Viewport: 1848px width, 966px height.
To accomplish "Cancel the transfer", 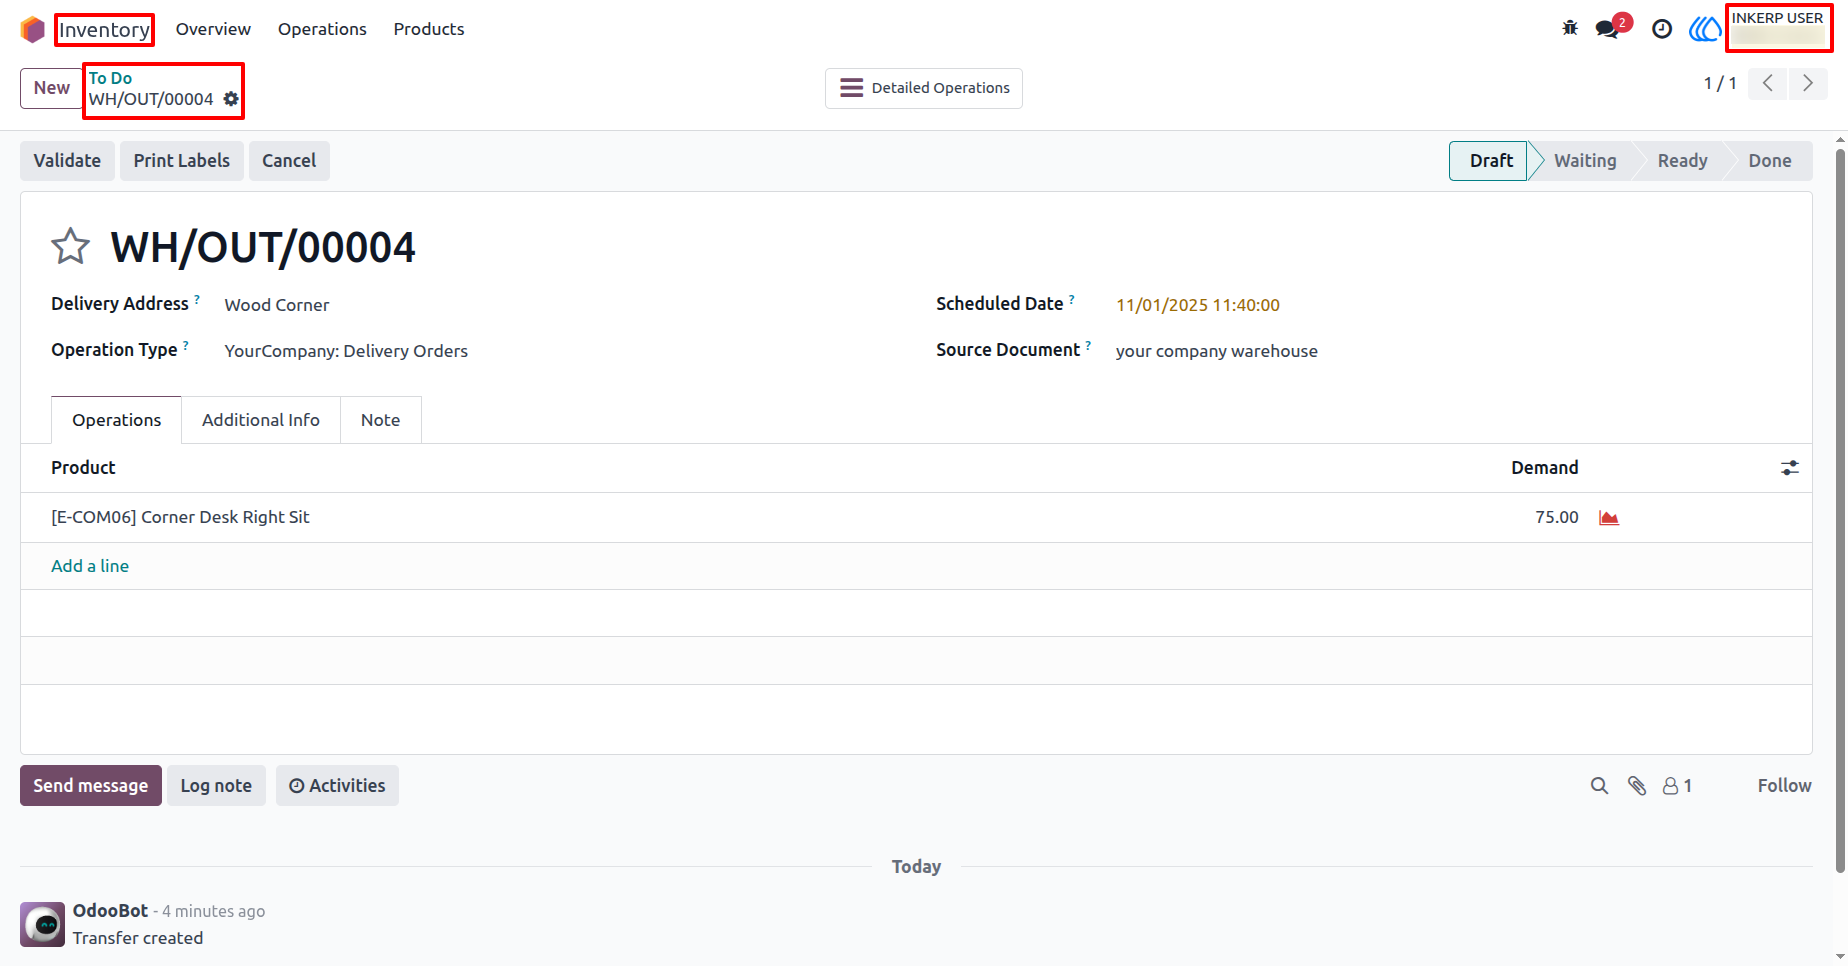I will point(289,161).
